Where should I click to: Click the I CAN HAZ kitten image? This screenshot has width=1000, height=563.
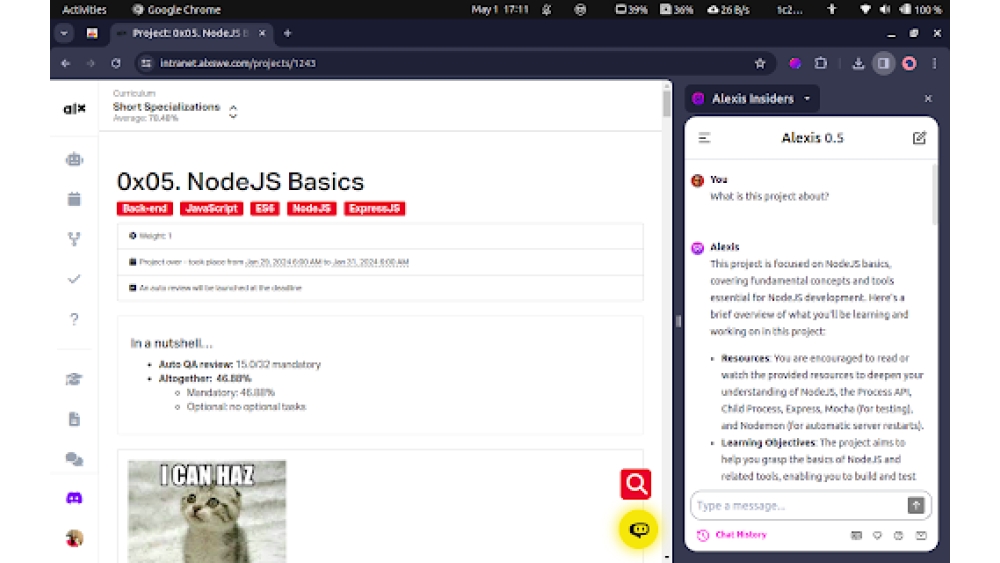tap(207, 511)
